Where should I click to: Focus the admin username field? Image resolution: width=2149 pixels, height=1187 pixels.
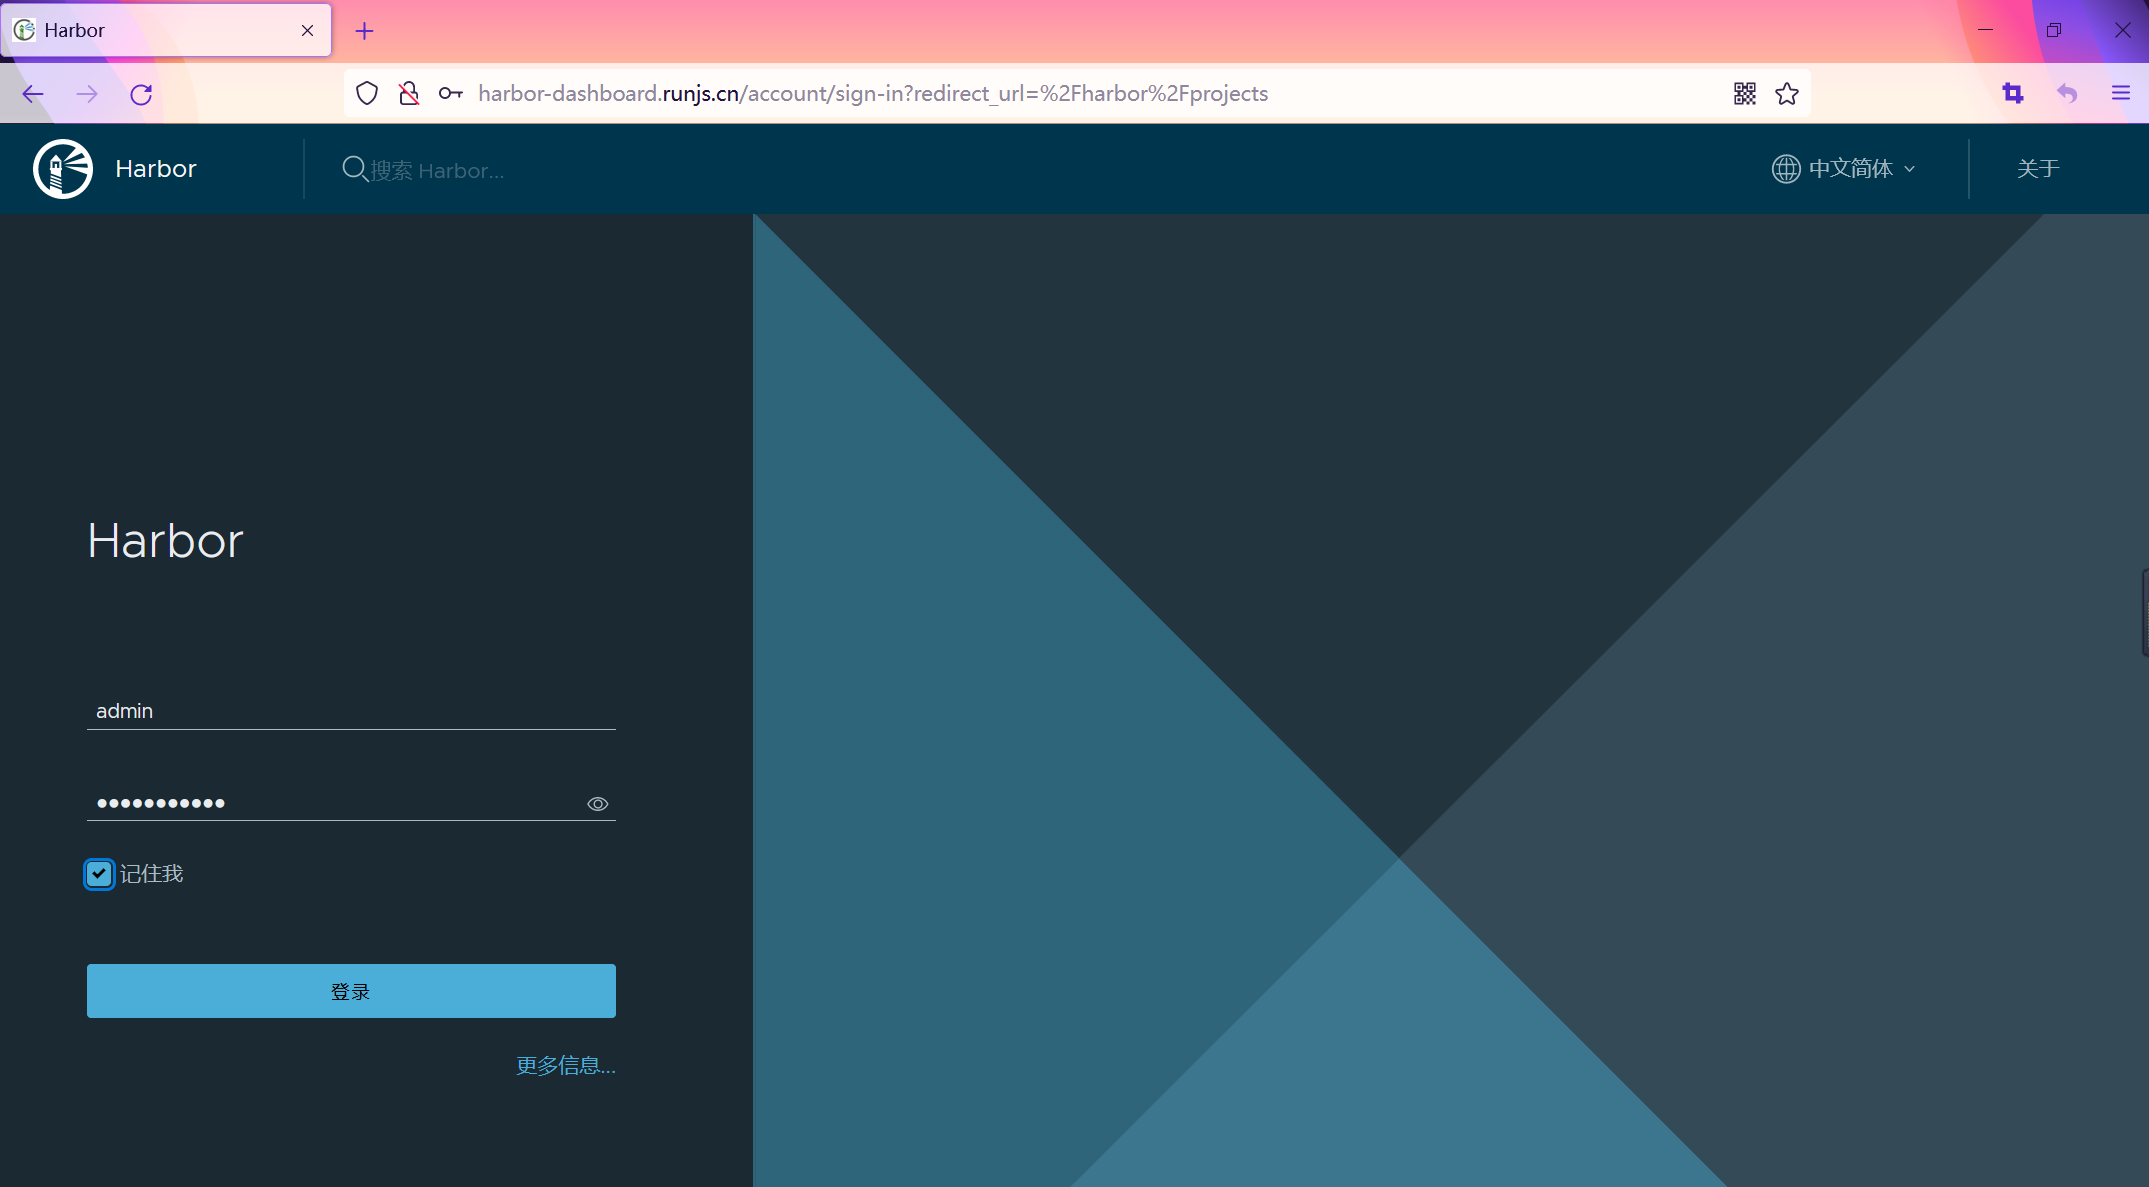[x=351, y=711]
